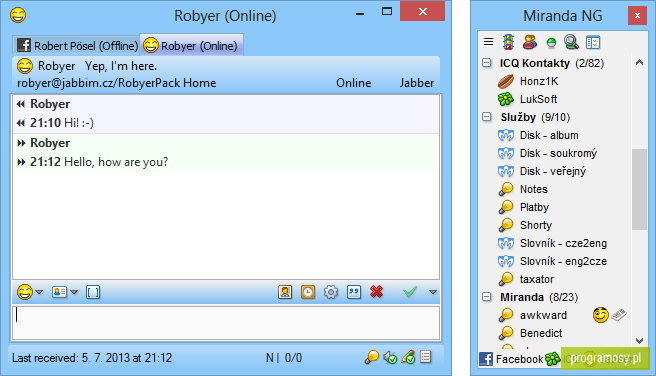Click the ICQ flower icon in Miranda status bar
The height and width of the screenshot is (376, 656).
point(553,359)
